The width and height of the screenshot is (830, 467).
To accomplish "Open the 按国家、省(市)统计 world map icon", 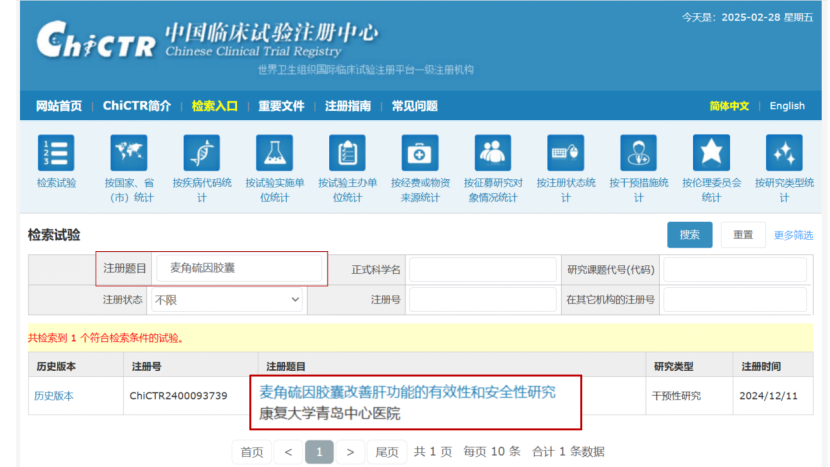I will (x=129, y=153).
